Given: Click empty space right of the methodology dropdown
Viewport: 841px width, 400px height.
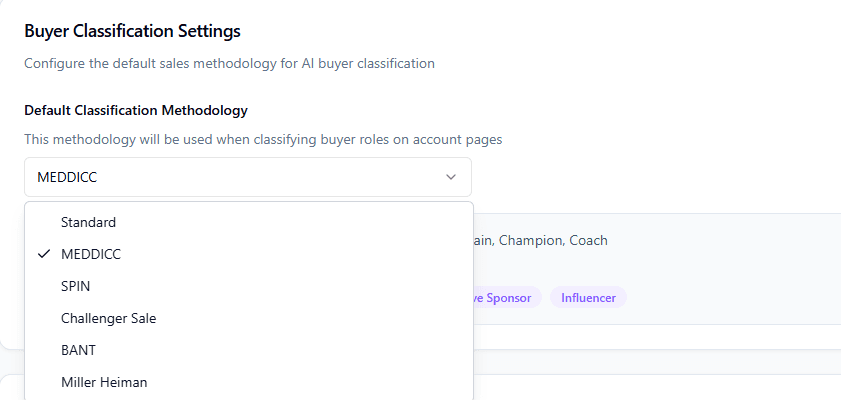Looking at the screenshot, I should click(650, 177).
